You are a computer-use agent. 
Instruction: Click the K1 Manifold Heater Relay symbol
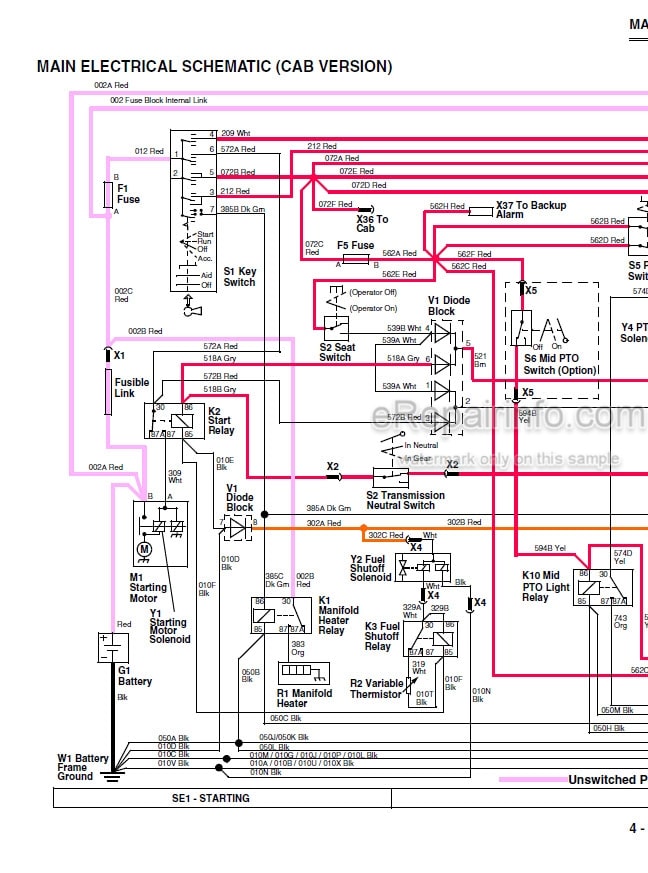pos(281,615)
